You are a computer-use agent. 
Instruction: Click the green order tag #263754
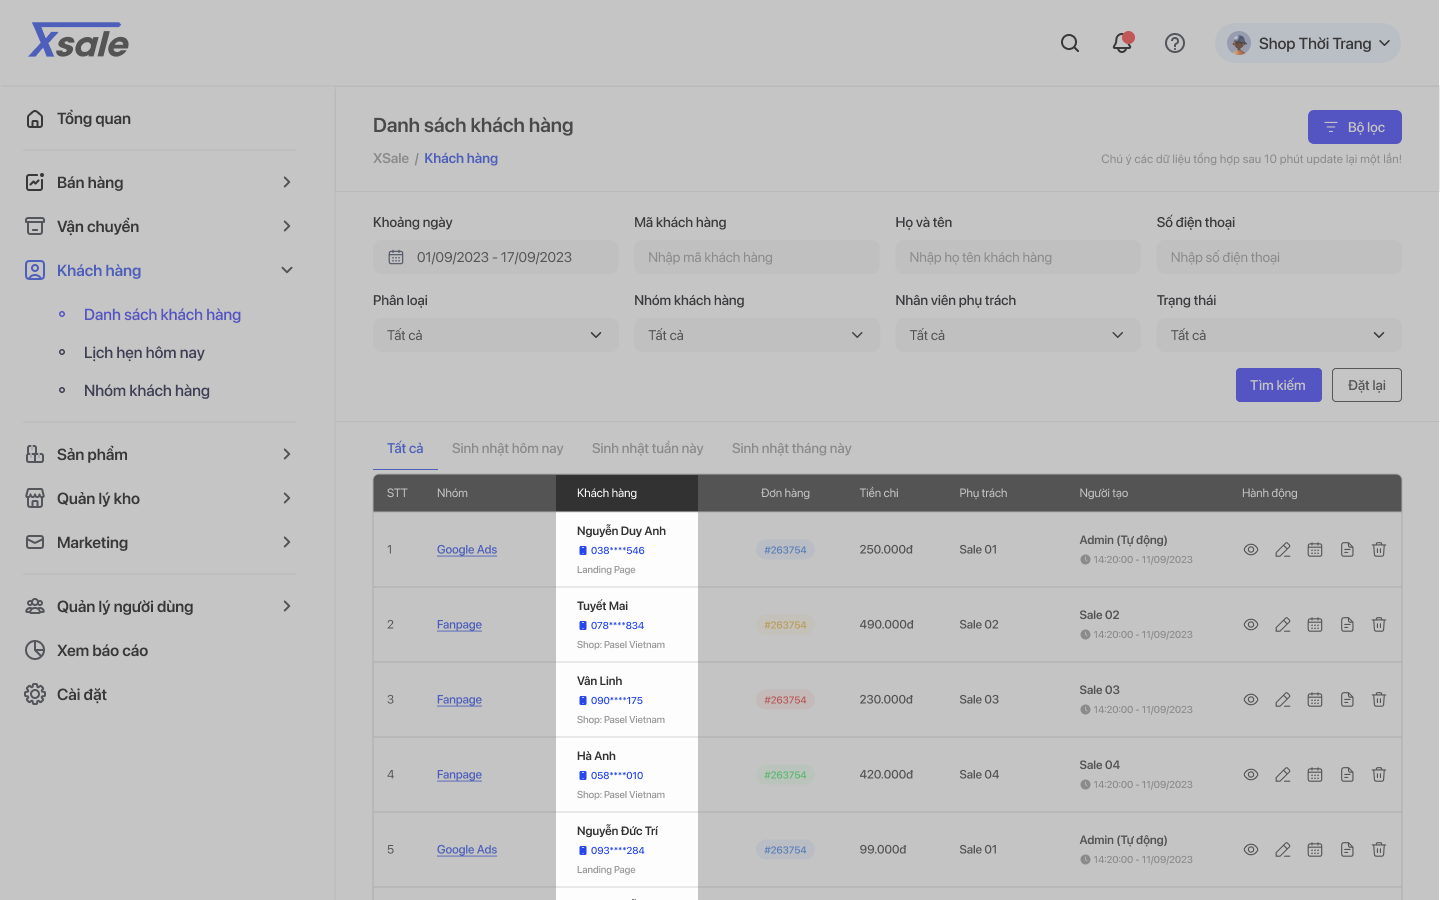coord(785,775)
